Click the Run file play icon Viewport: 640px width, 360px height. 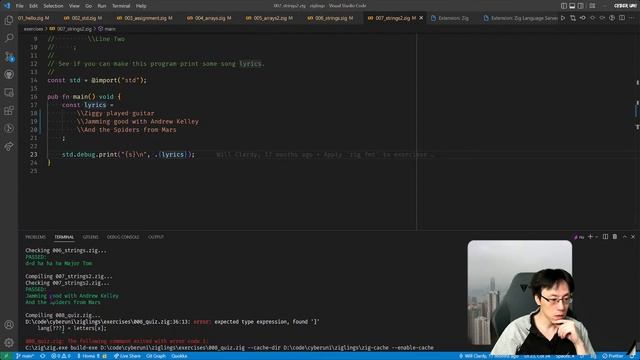click(x=563, y=18)
